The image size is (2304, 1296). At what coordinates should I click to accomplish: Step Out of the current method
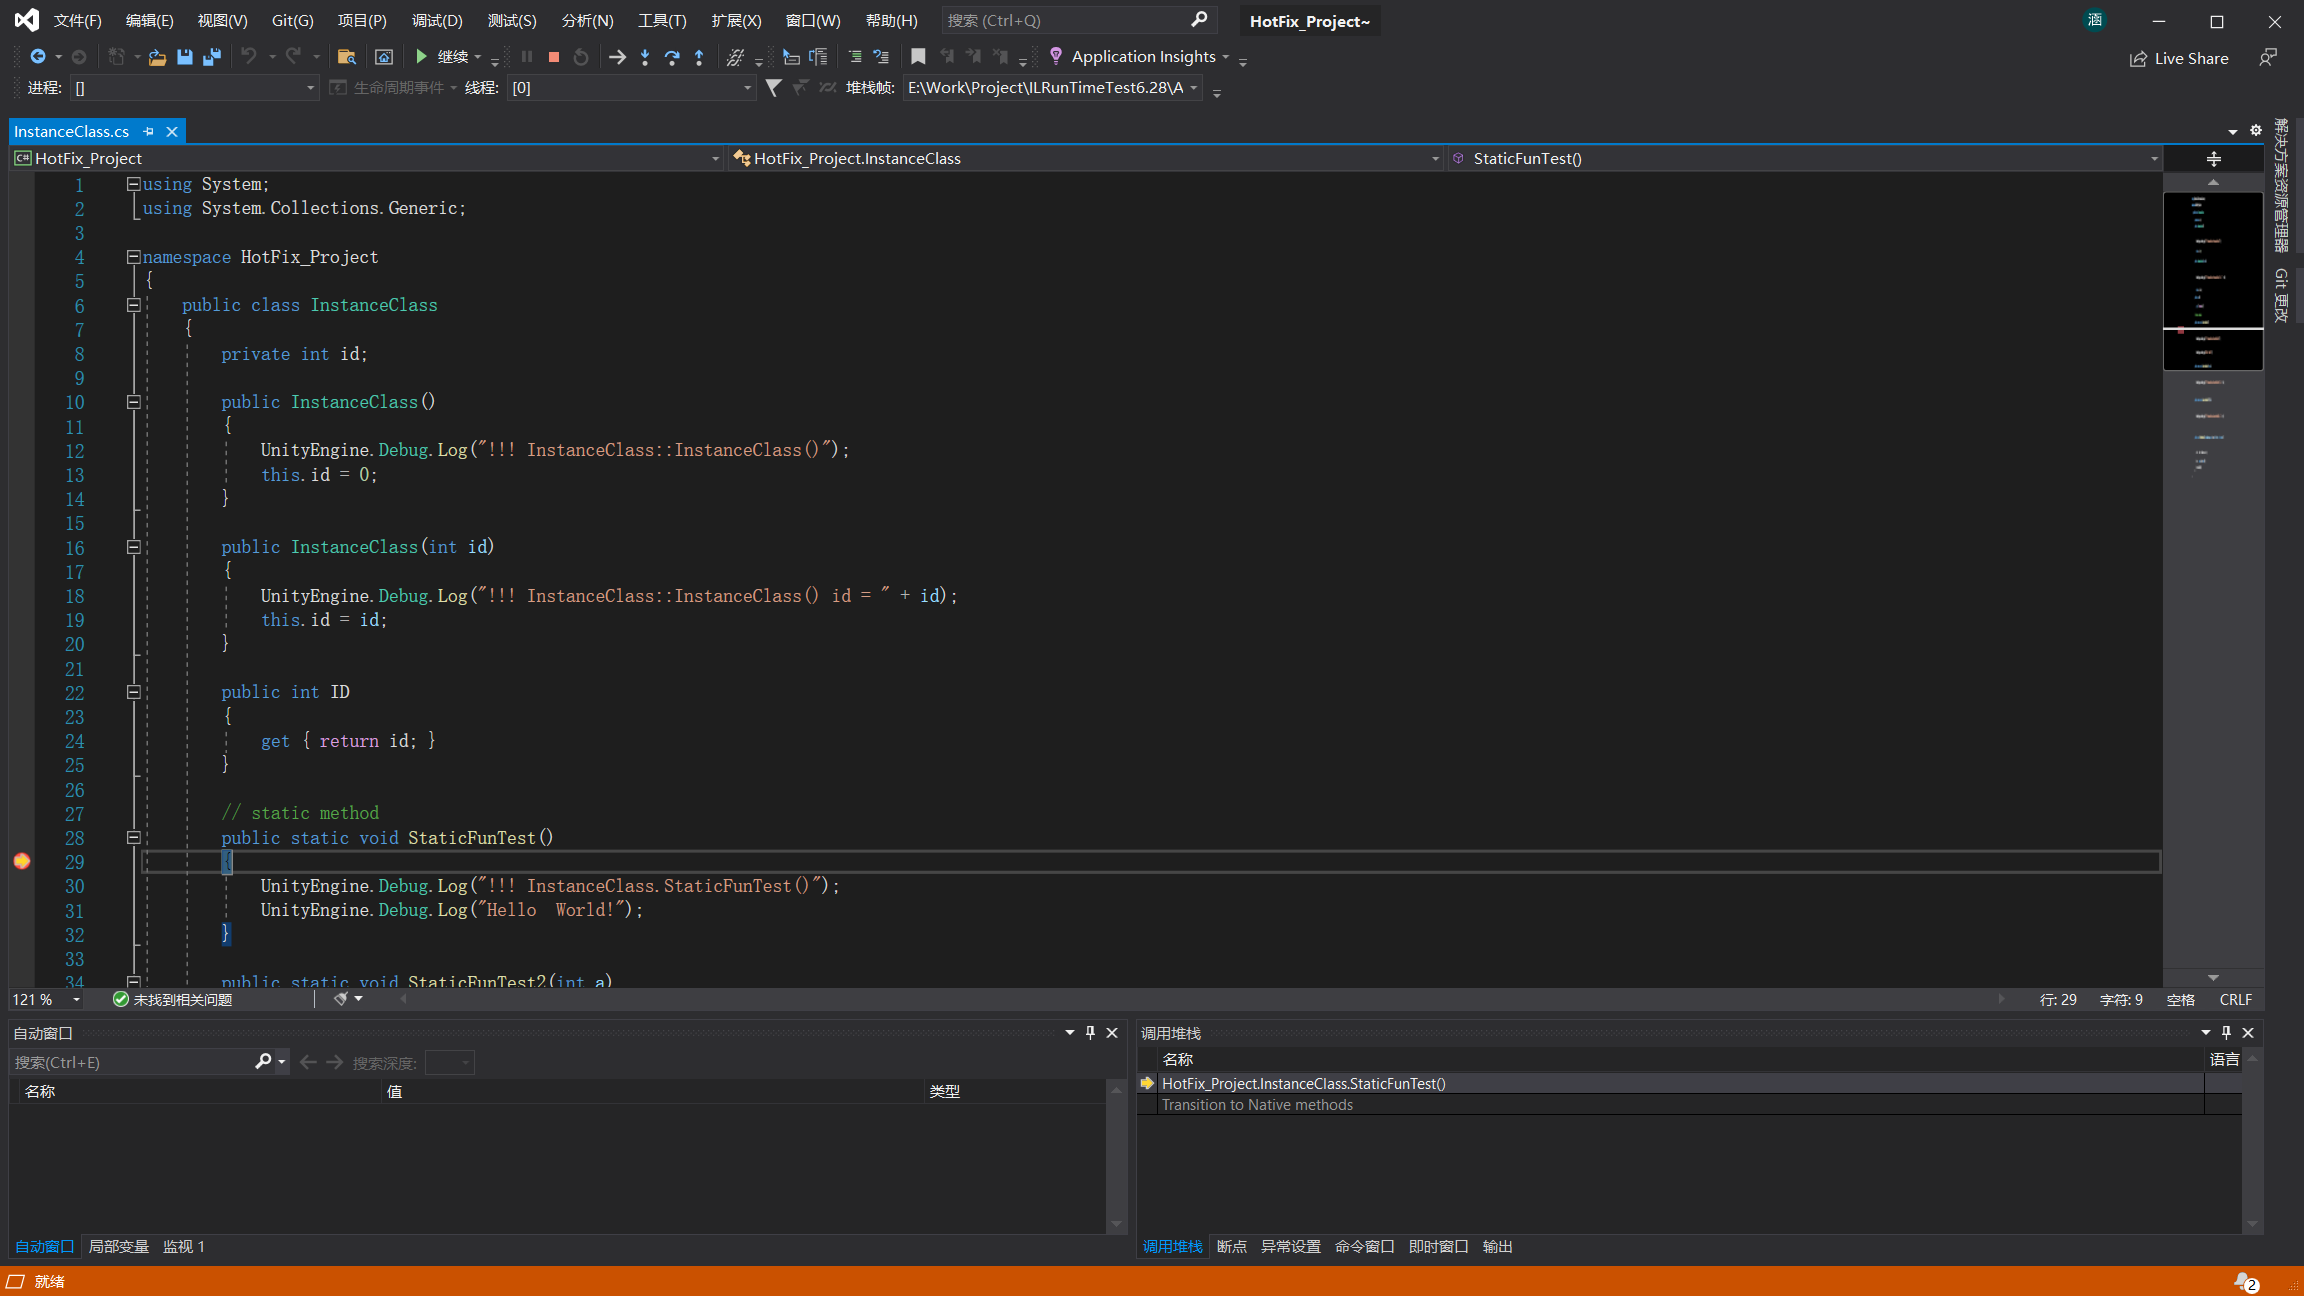coord(700,57)
